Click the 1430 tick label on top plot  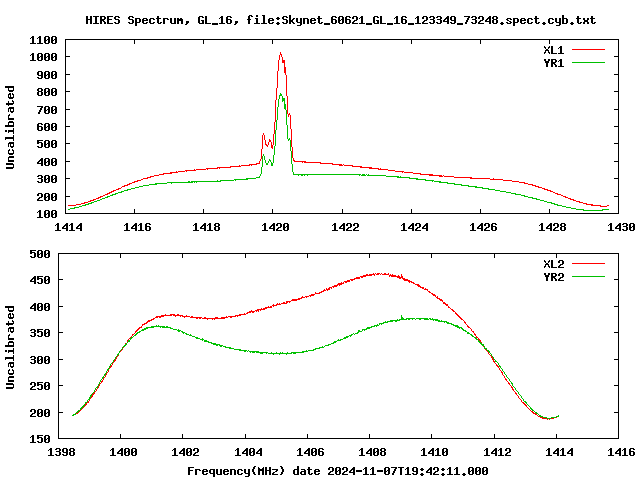pos(621,227)
